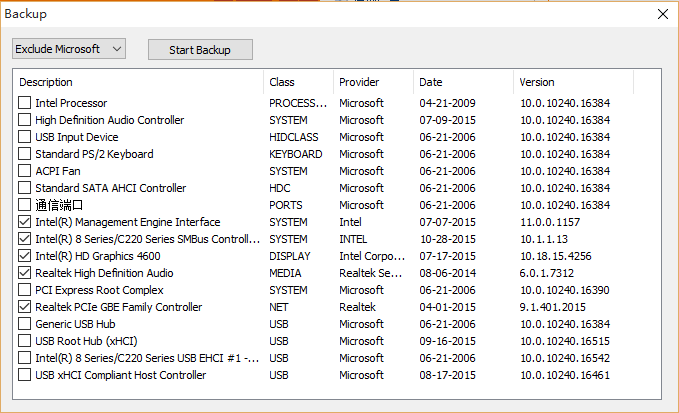Check the Intel Processor checkbox

point(25,103)
